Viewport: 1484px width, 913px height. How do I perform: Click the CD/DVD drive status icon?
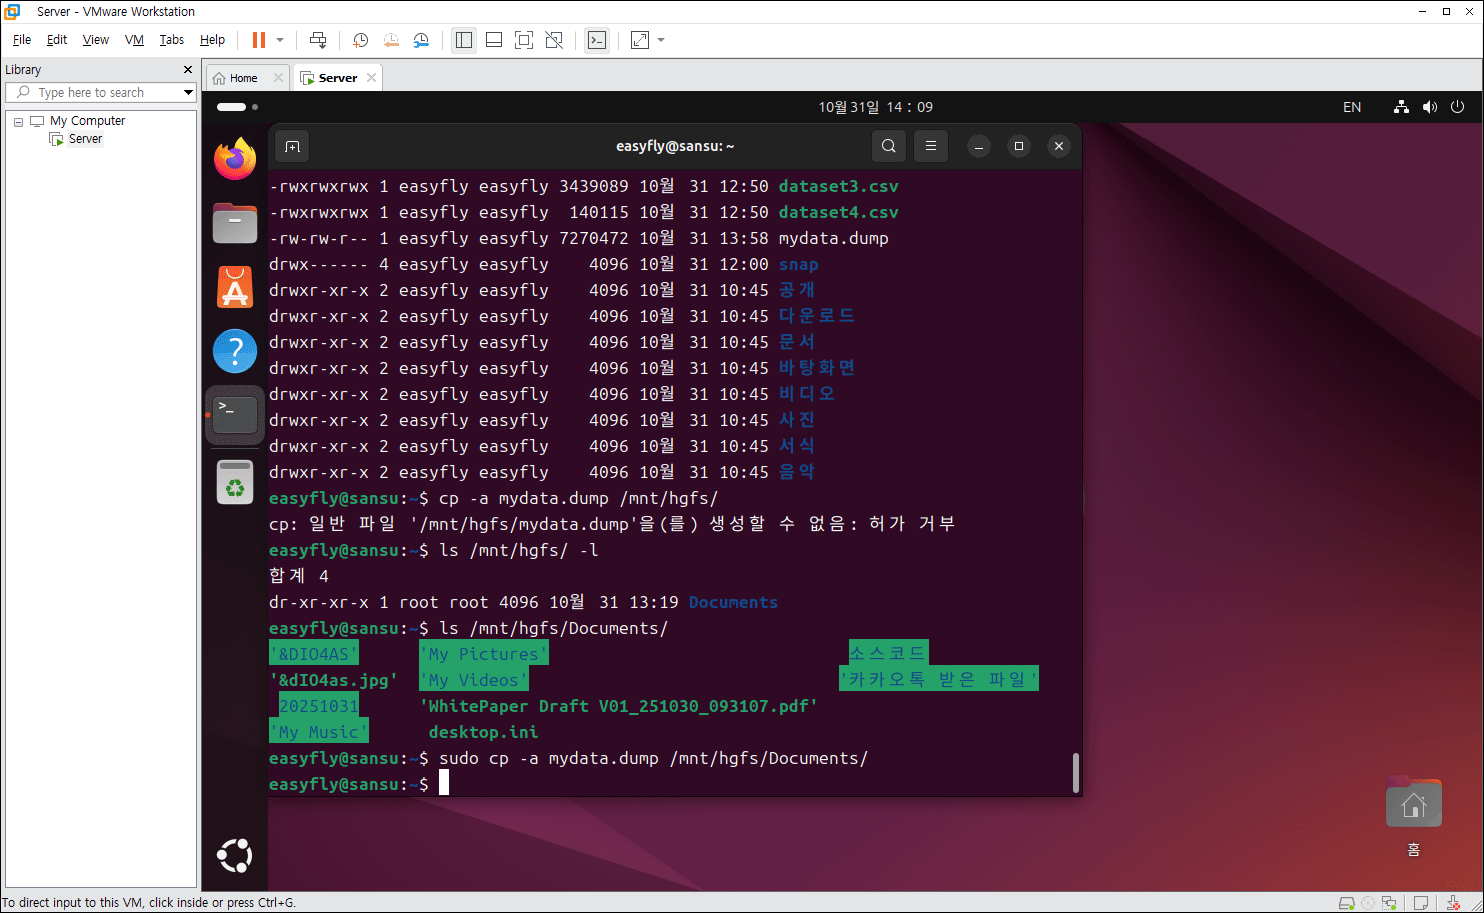click(x=1369, y=903)
